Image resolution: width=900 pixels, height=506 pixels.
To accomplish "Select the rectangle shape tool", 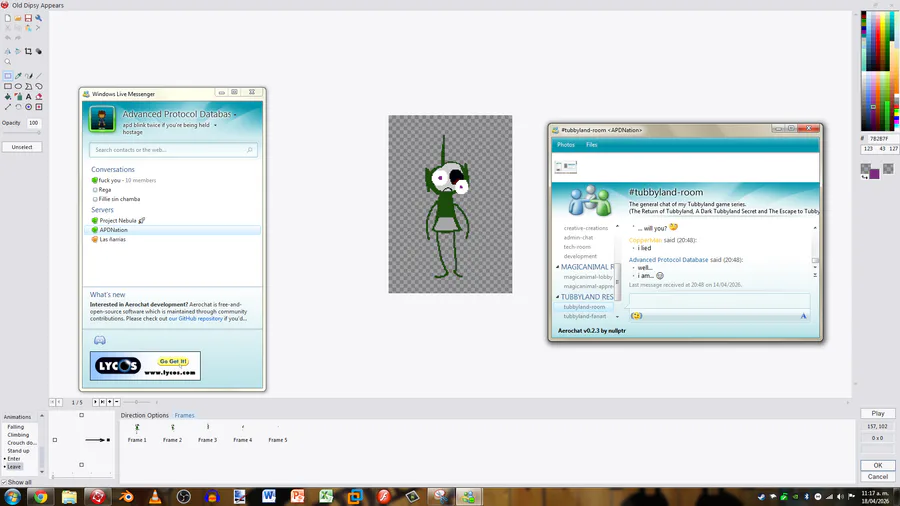I will click(x=8, y=86).
